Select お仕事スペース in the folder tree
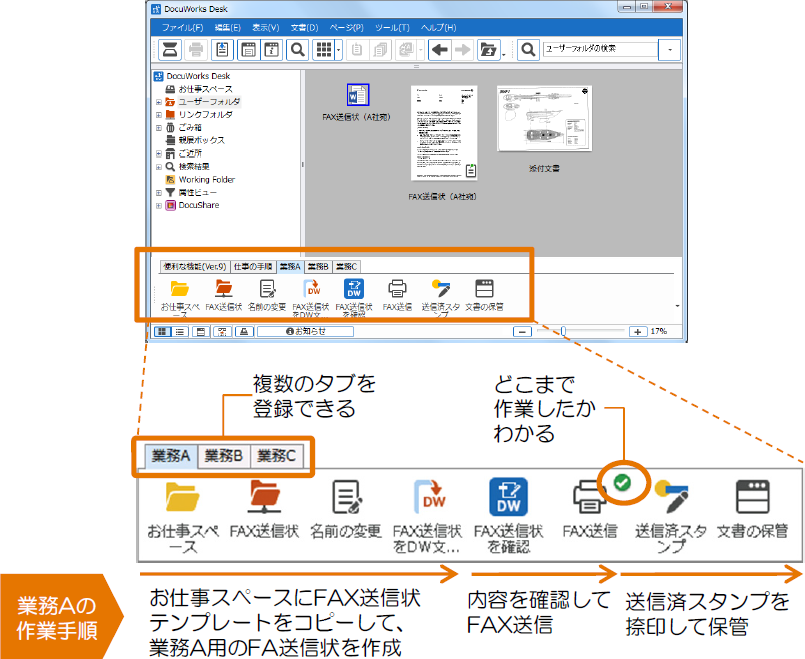805x659 pixels. coord(205,89)
